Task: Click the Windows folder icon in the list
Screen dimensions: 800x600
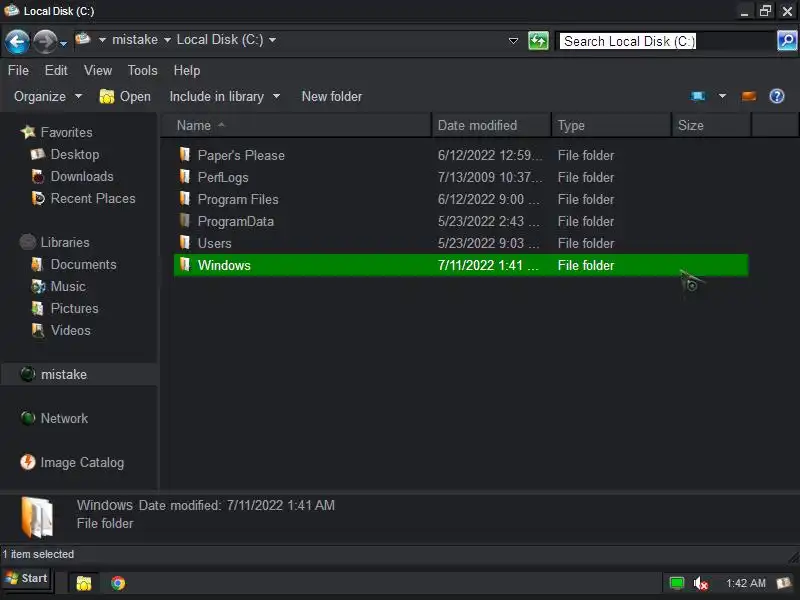Action: 185,264
